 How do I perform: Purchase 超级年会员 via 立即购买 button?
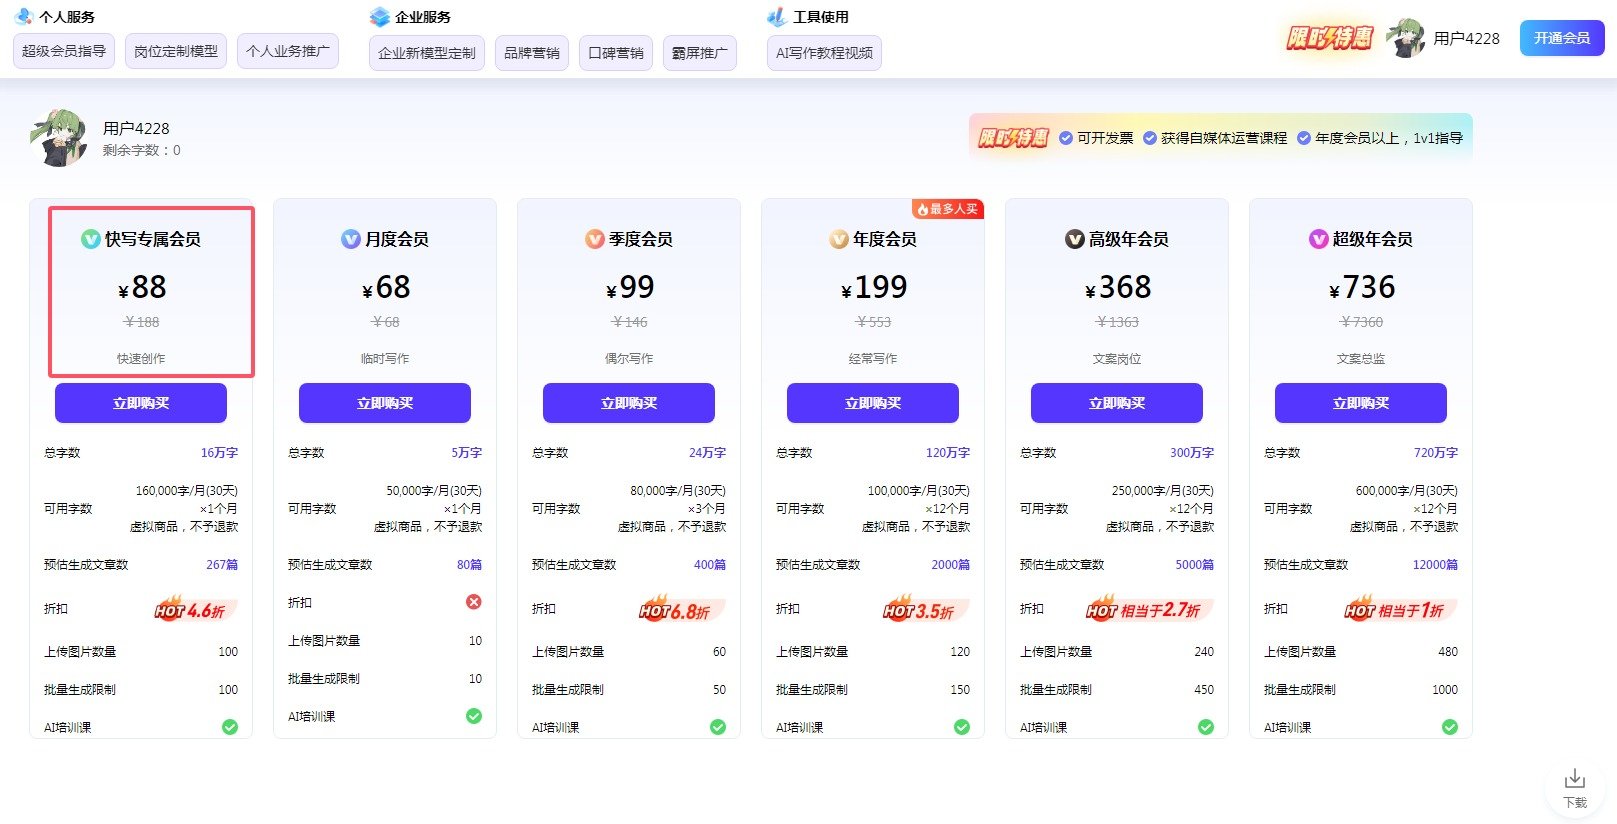point(1360,403)
